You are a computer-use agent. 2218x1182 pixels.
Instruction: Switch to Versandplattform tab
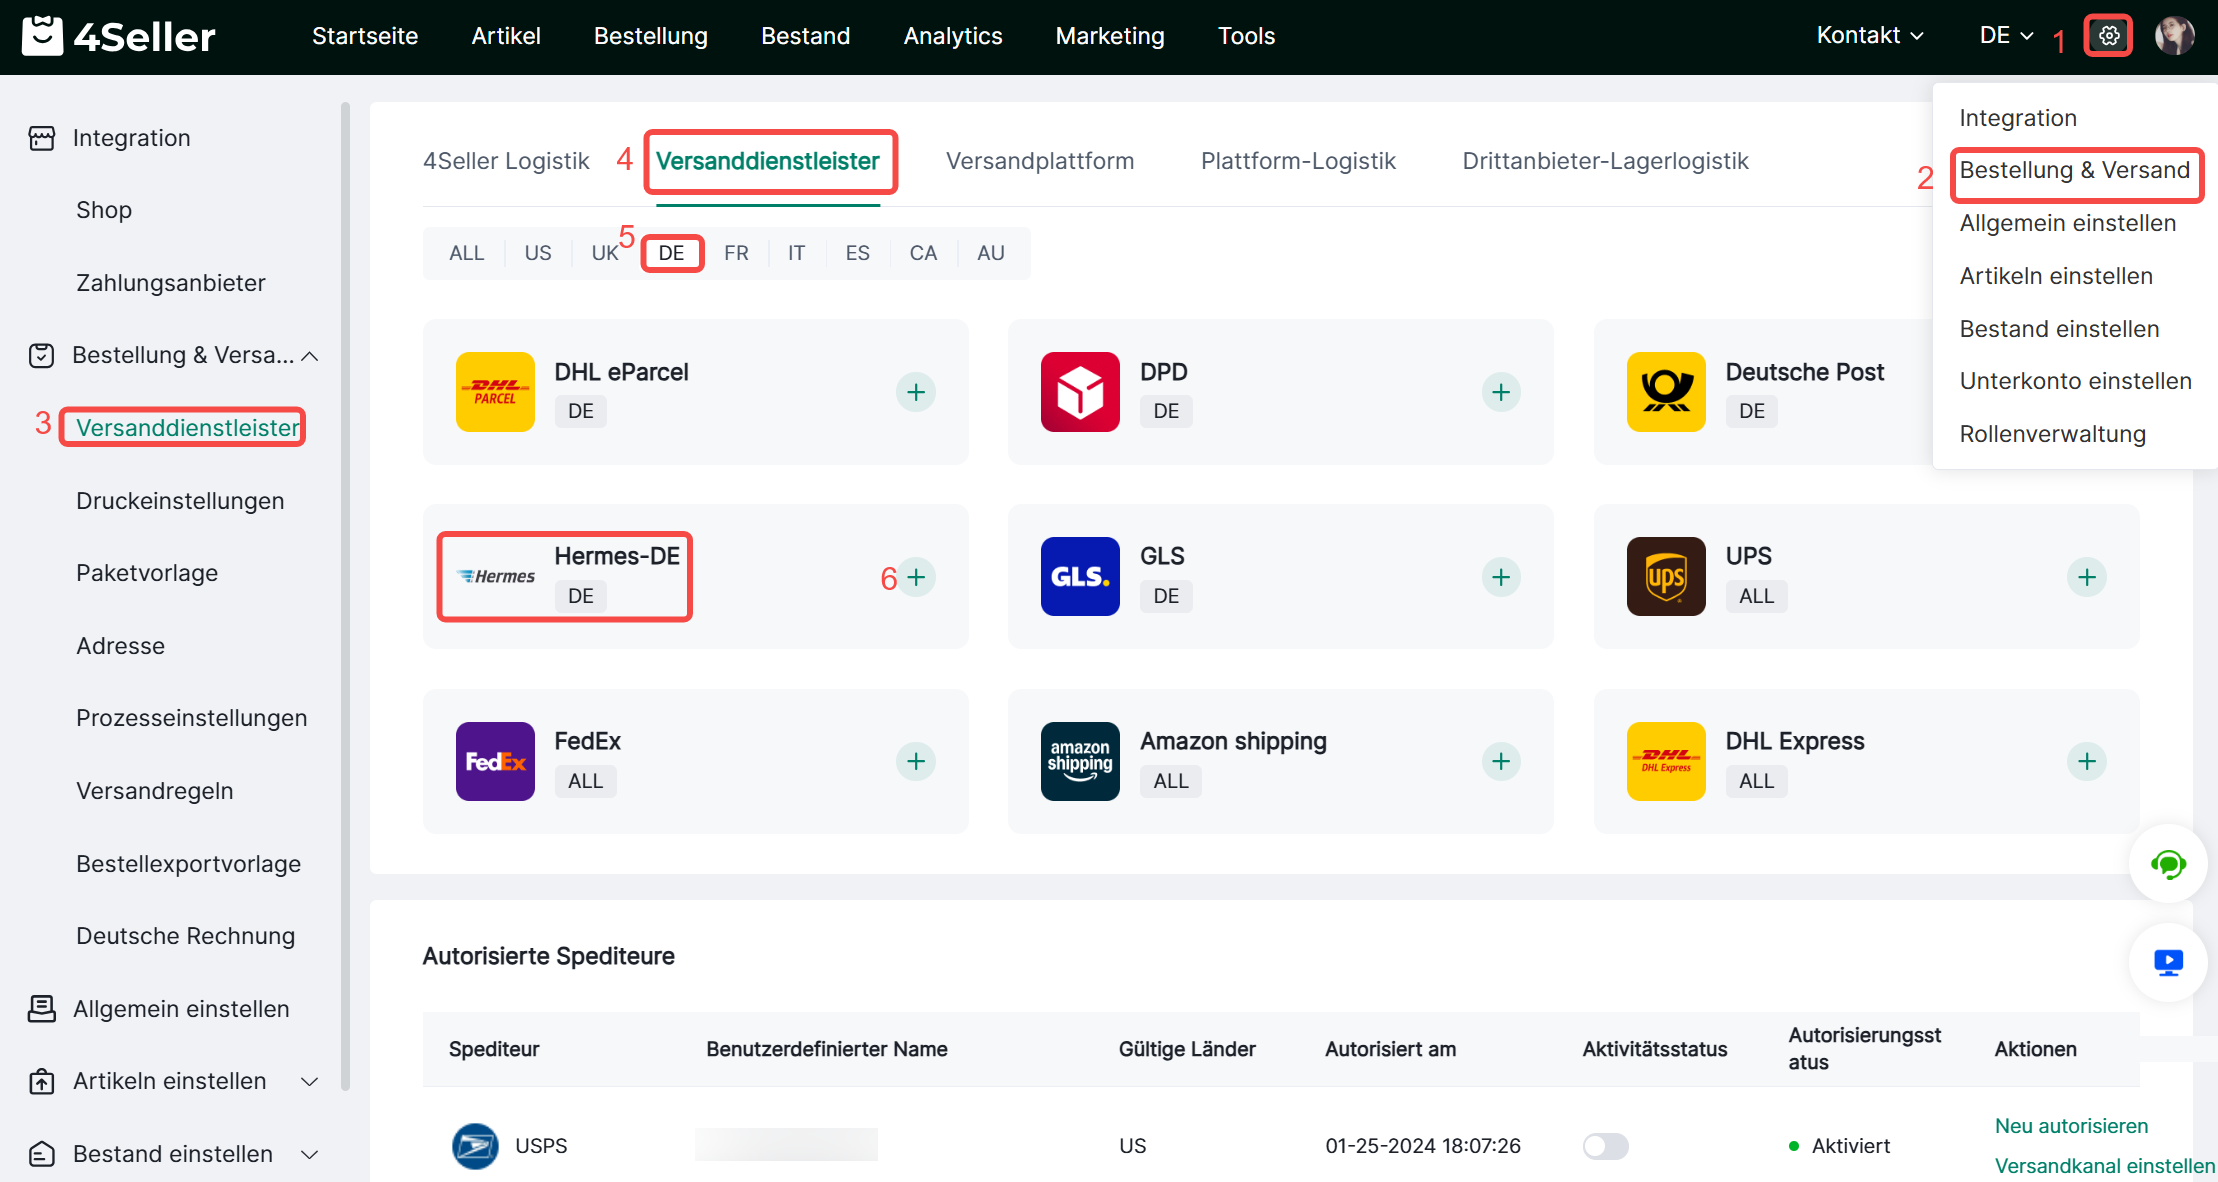[x=1040, y=161]
